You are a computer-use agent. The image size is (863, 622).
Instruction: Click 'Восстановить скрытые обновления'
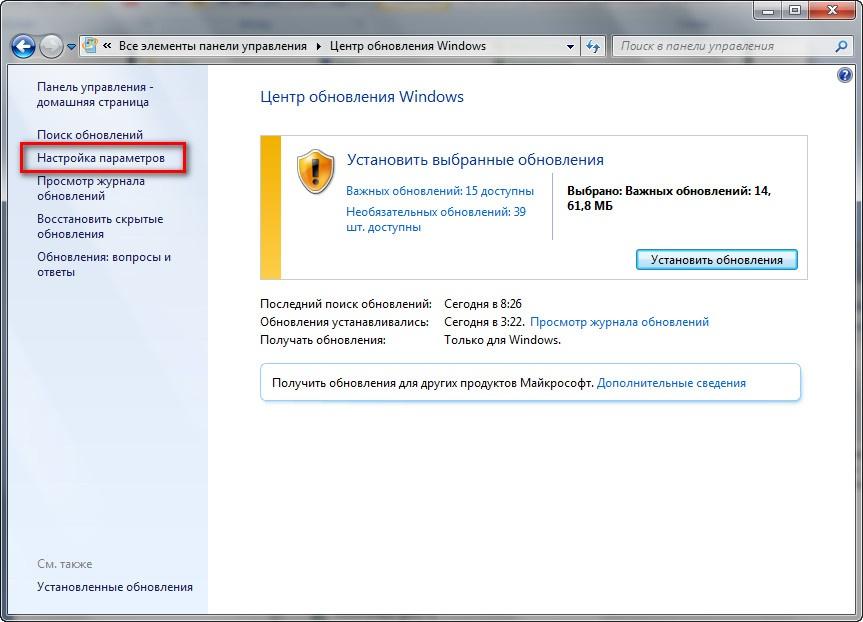(100, 226)
